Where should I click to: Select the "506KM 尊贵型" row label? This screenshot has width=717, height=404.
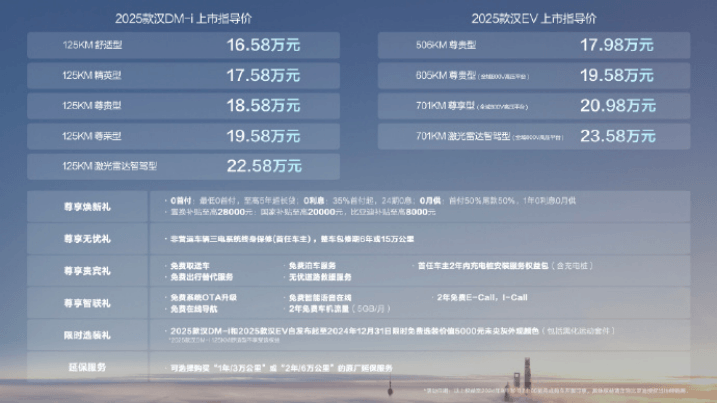tap(446, 45)
